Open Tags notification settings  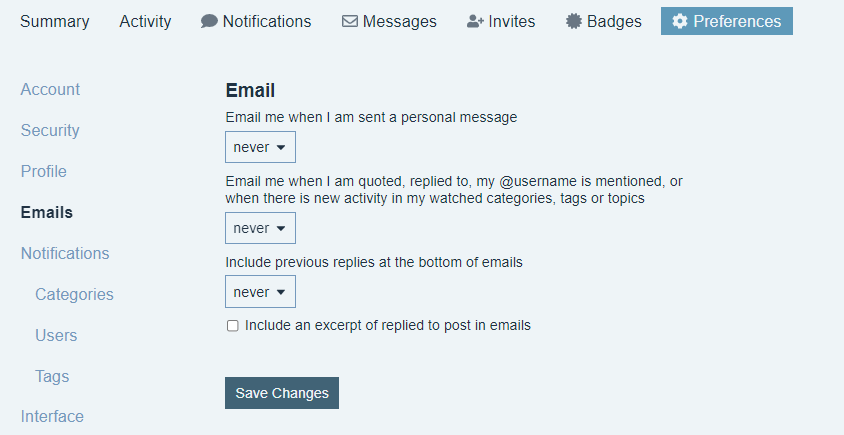point(52,376)
